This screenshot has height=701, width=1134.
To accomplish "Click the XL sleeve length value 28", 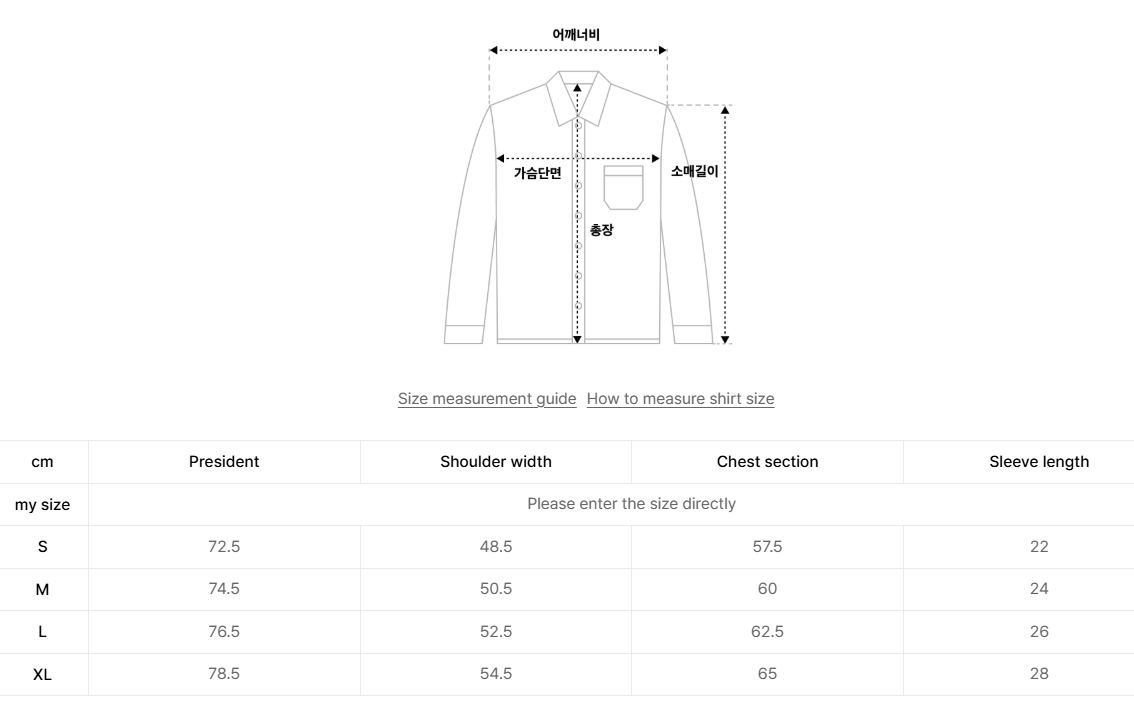I will click(1039, 674).
